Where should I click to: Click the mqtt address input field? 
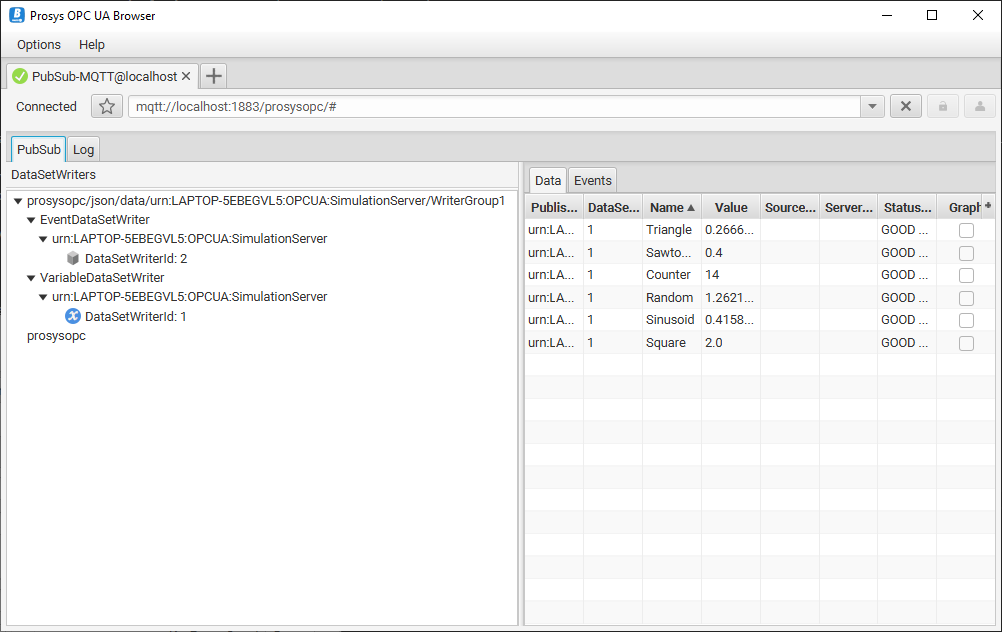click(x=494, y=107)
